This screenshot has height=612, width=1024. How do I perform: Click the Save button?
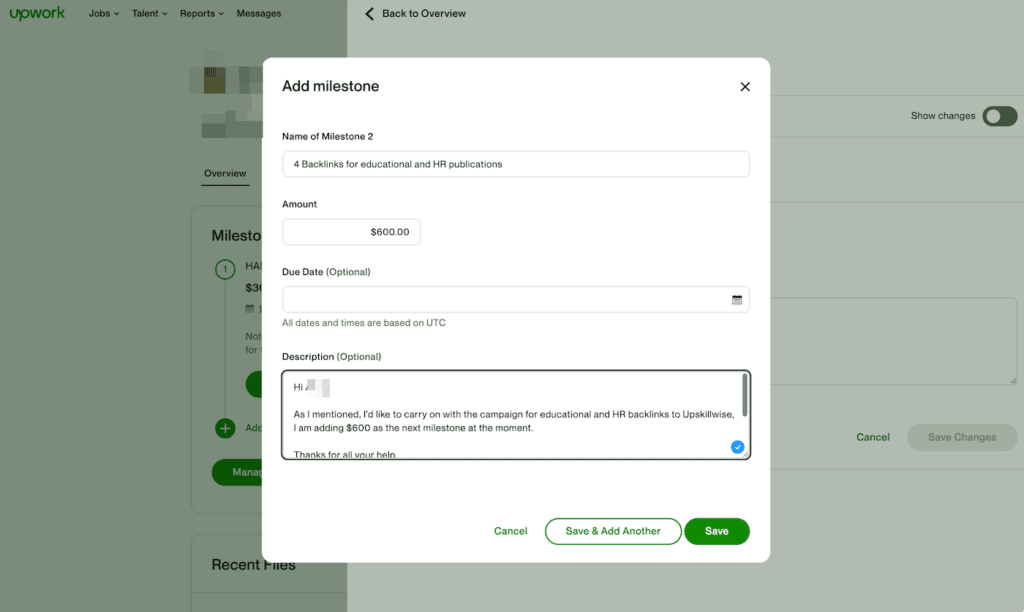(x=716, y=531)
